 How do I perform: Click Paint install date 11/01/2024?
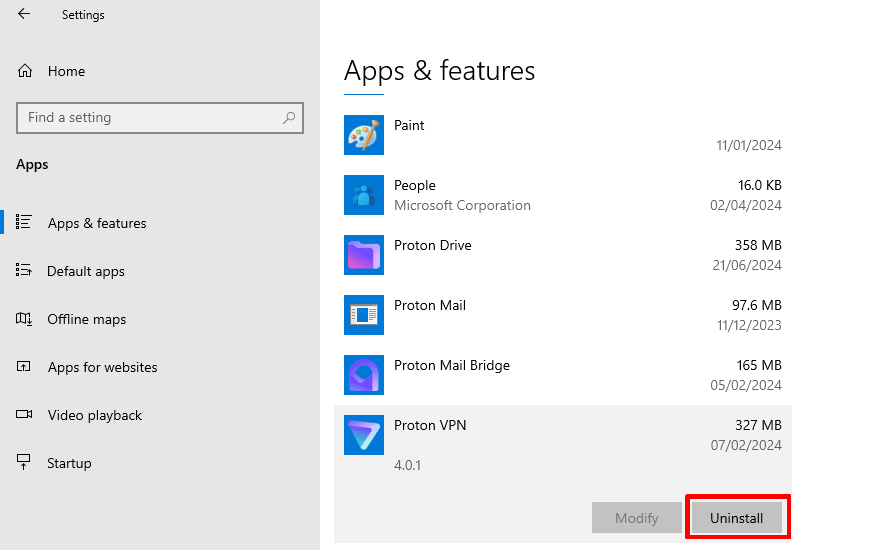749,145
